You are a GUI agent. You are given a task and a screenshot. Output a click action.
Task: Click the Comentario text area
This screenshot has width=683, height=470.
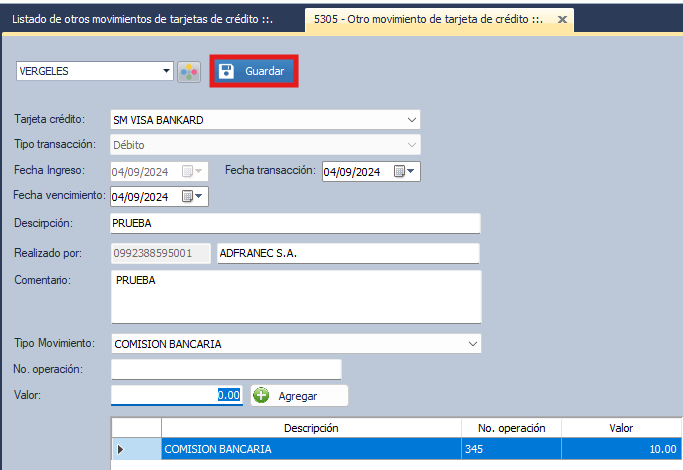point(295,297)
